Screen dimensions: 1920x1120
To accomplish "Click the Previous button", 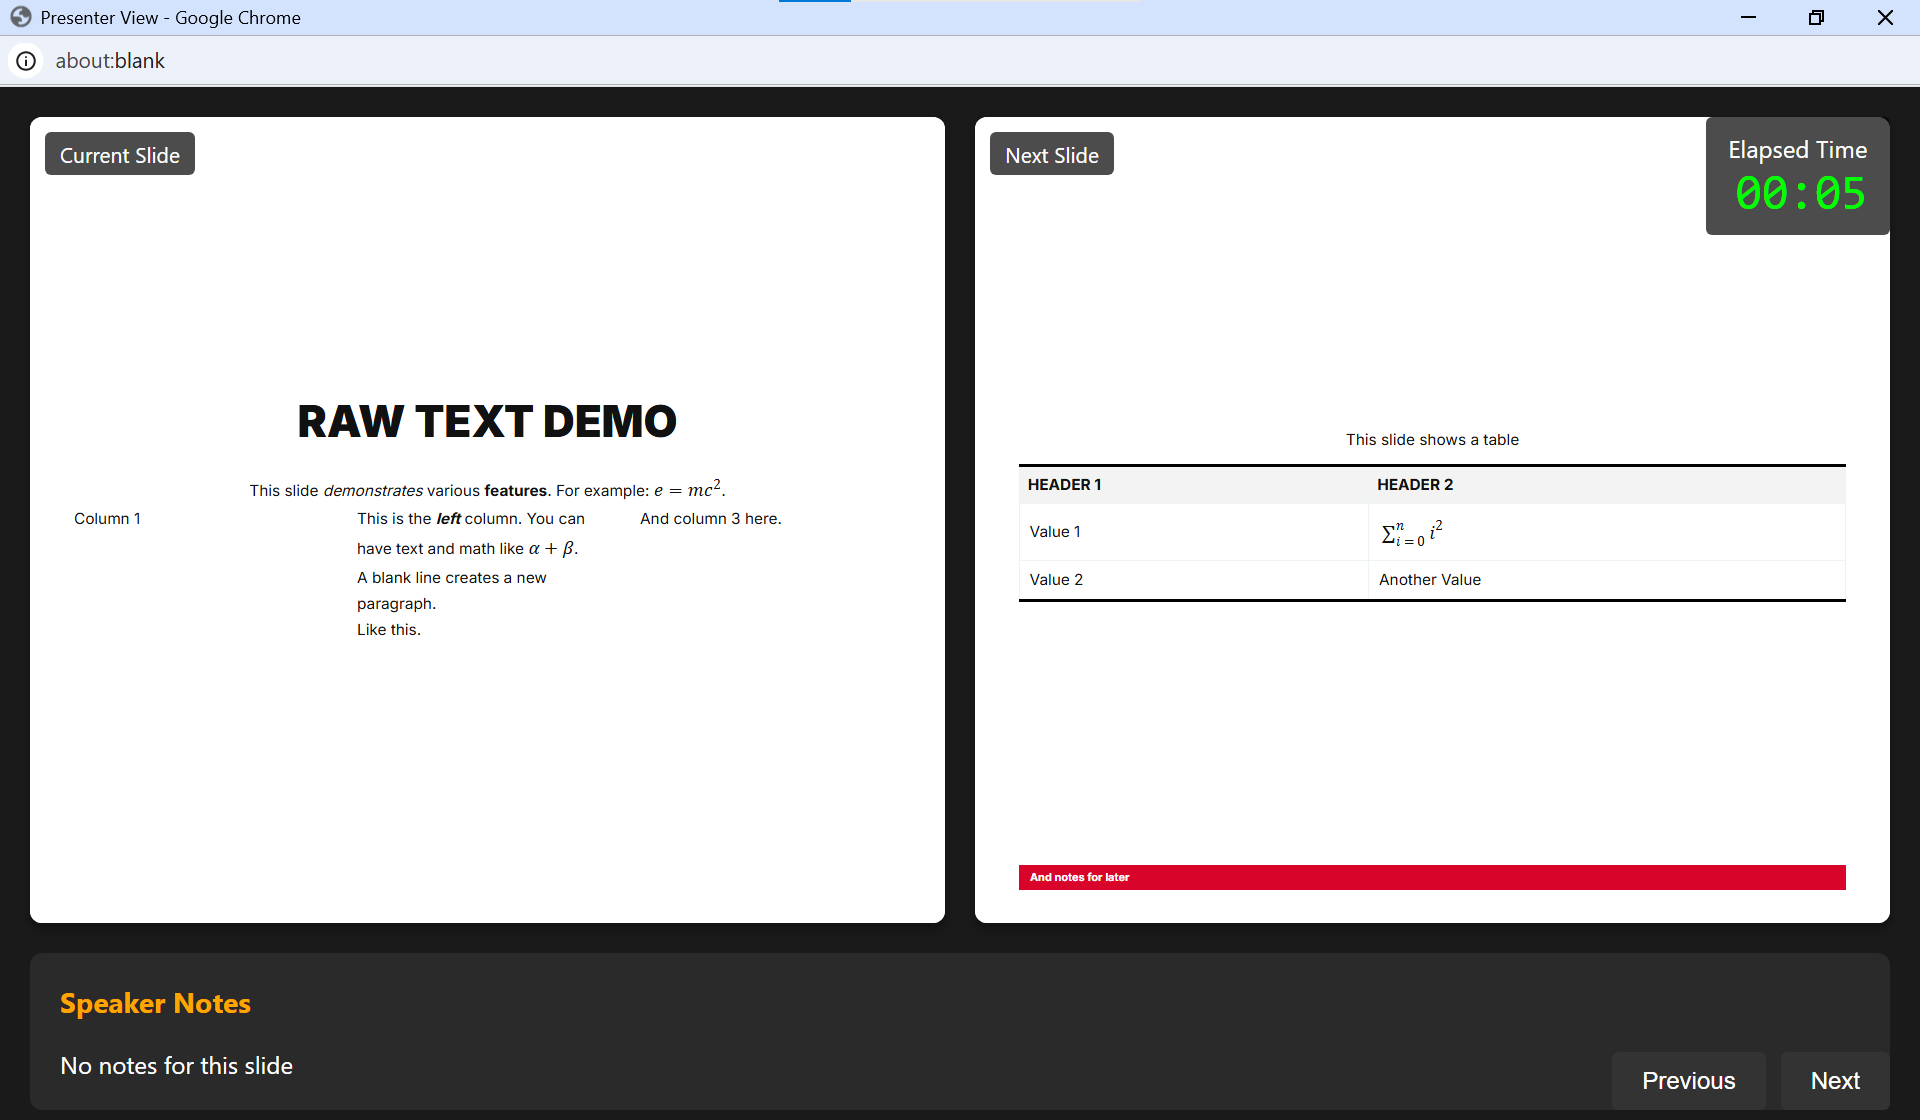I will pos(1688,1080).
